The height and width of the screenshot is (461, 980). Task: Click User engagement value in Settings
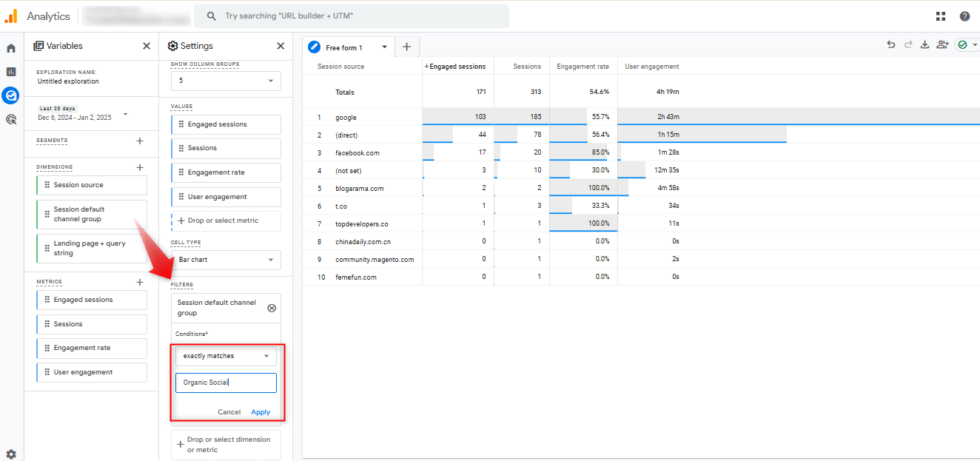click(226, 197)
